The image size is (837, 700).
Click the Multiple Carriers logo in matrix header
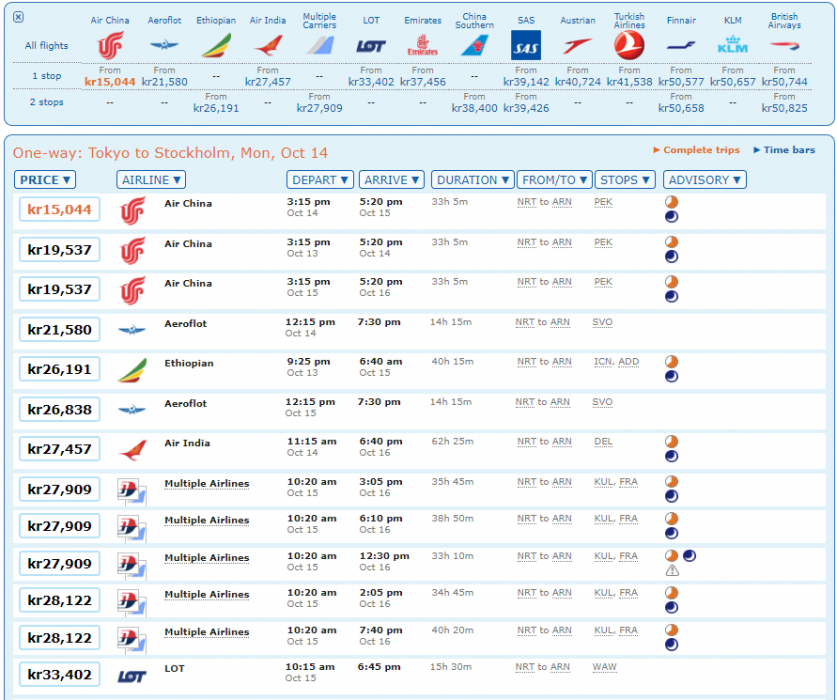pos(319,46)
